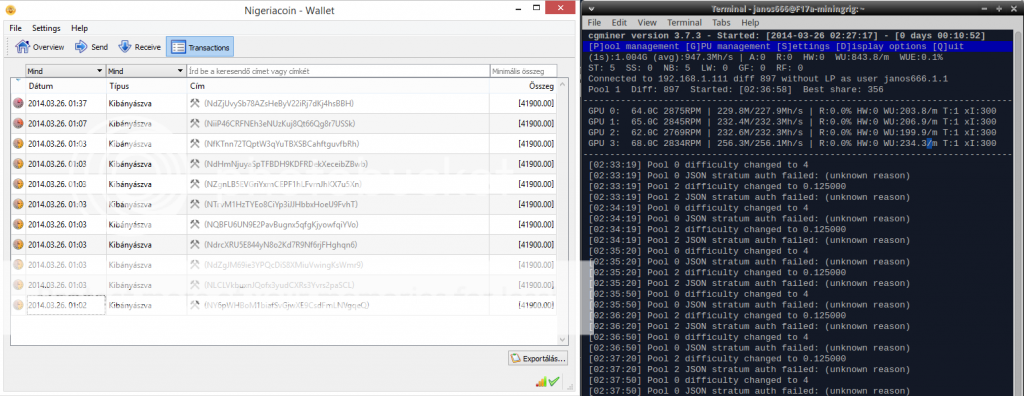Image resolution: width=1024 pixels, height=396 pixels.
Task: Click status icon of 01:37 transaction row
Action: tap(18, 103)
